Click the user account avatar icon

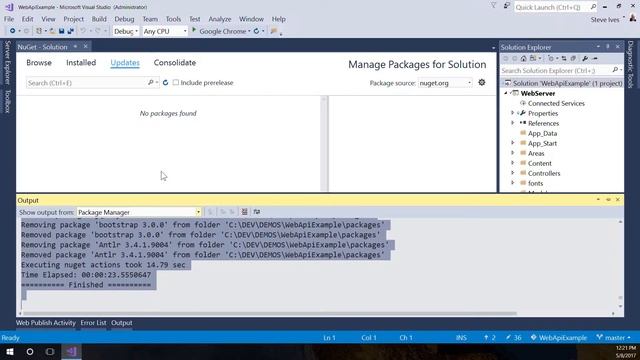633,18
